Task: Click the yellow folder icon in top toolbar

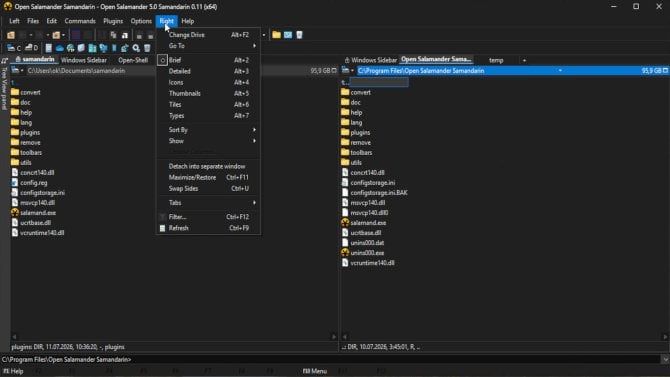Action: click(276, 35)
